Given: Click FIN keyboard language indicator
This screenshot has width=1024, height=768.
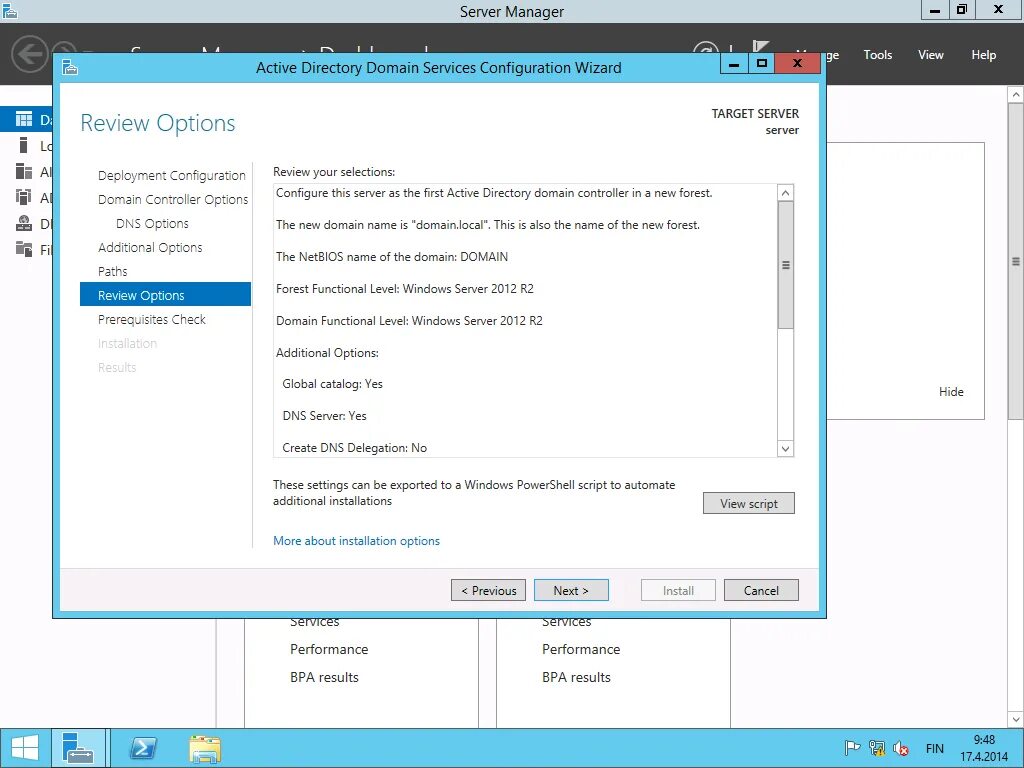Looking at the screenshot, I should click(935, 748).
